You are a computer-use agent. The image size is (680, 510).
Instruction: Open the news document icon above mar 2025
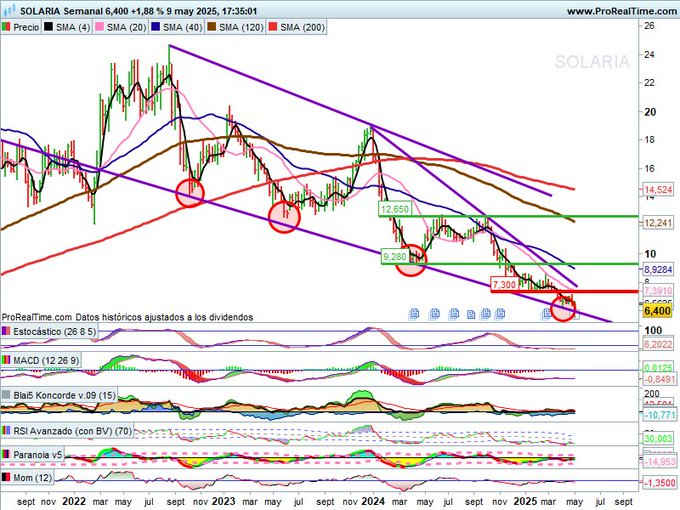[547, 314]
